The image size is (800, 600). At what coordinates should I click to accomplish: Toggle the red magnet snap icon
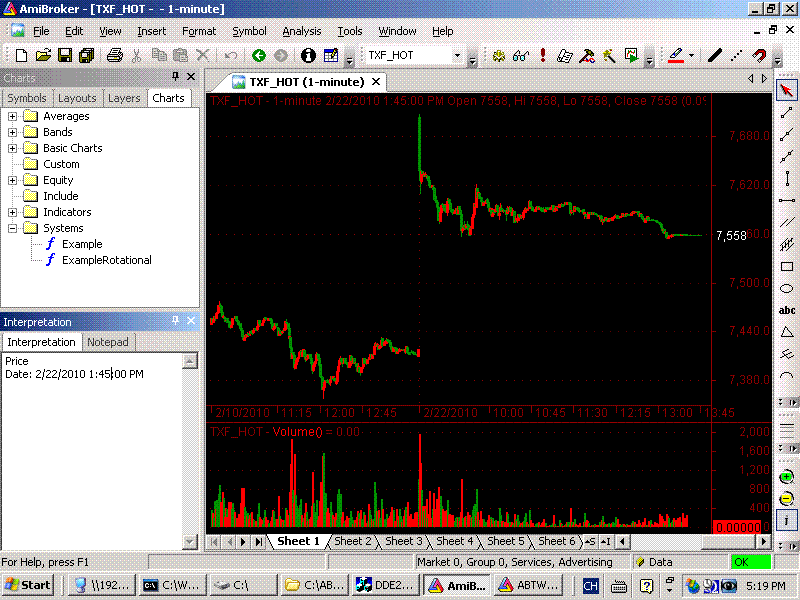coord(759,55)
